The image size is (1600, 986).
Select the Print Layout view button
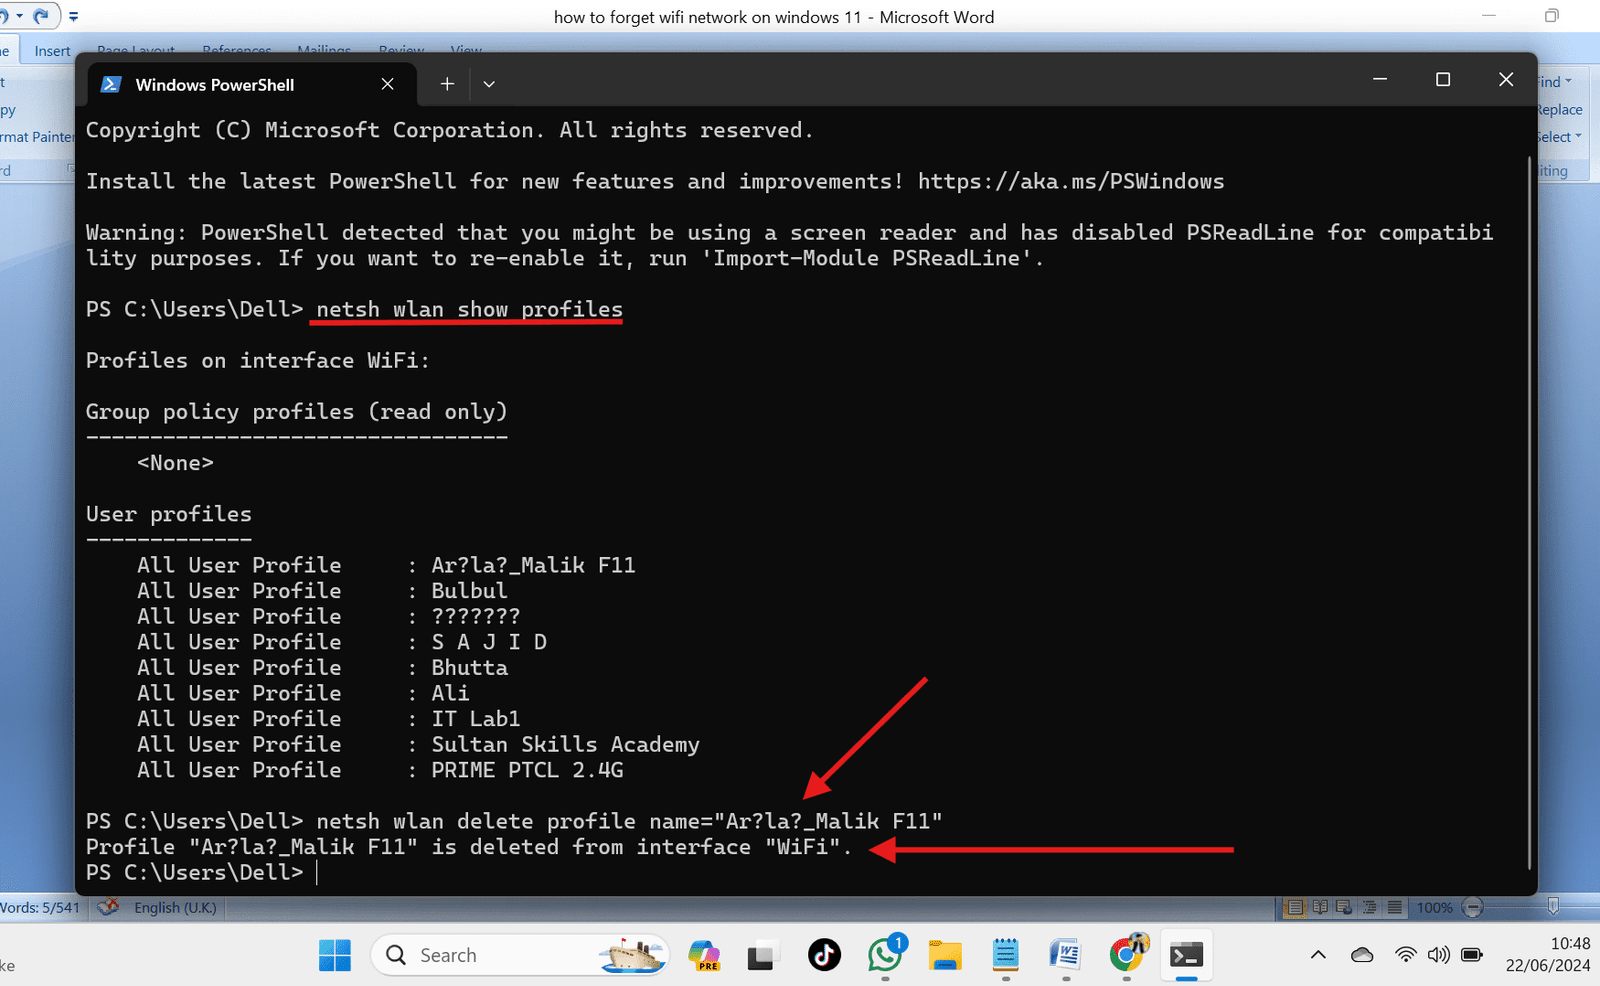point(1295,908)
